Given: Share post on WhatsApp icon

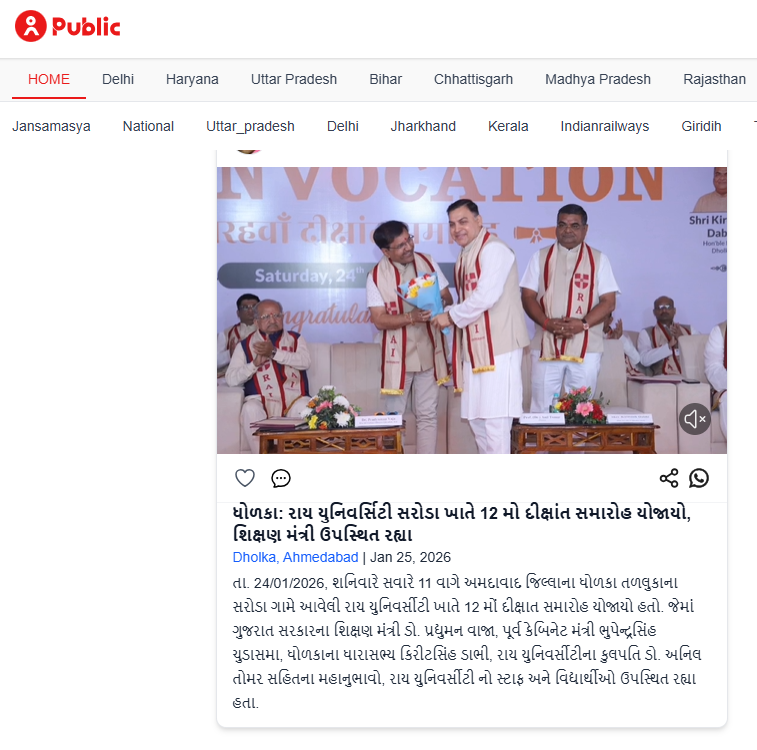Looking at the screenshot, I should (699, 478).
